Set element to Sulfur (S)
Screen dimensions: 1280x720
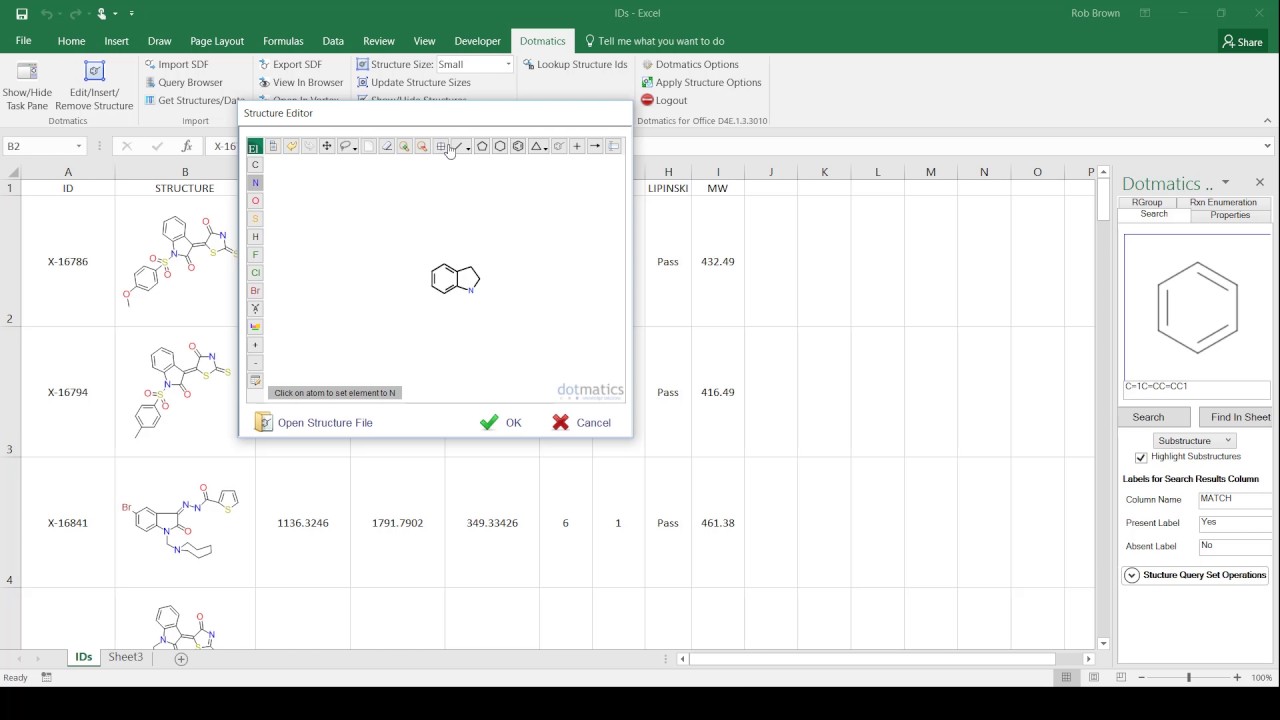coord(255,219)
